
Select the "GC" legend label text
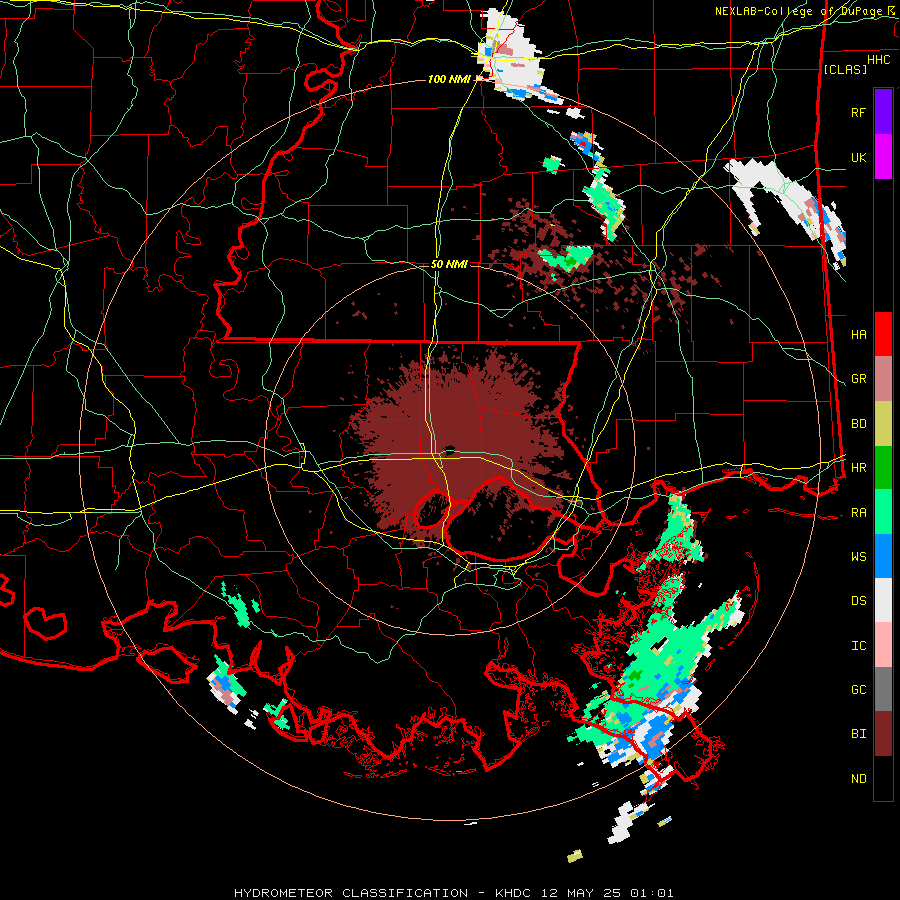pos(859,690)
